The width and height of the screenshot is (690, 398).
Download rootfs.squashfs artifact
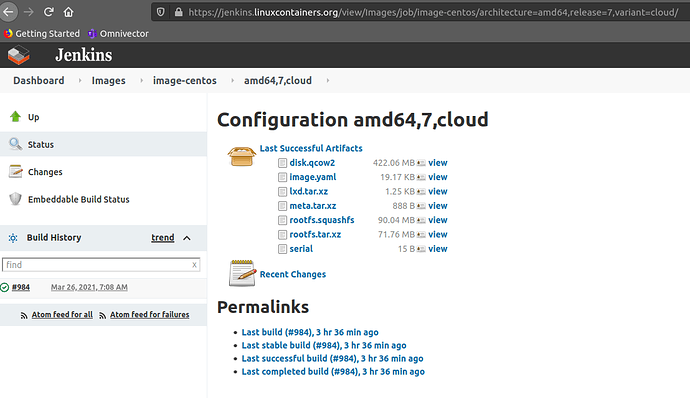click(x=322, y=220)
